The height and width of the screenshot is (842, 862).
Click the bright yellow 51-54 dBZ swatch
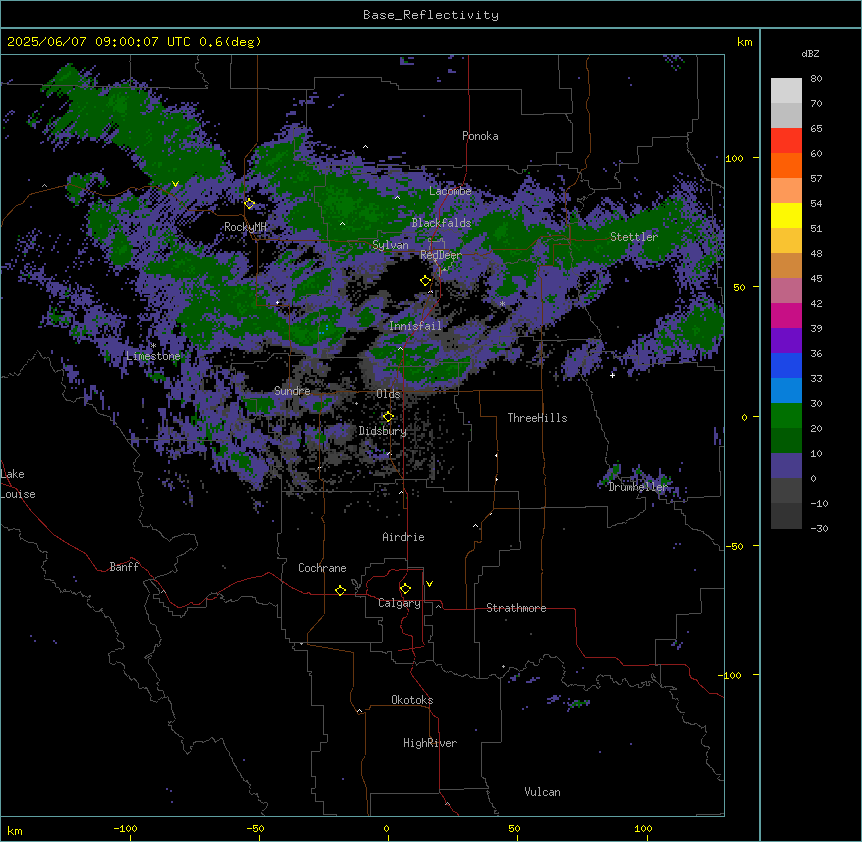click(786, 215)
